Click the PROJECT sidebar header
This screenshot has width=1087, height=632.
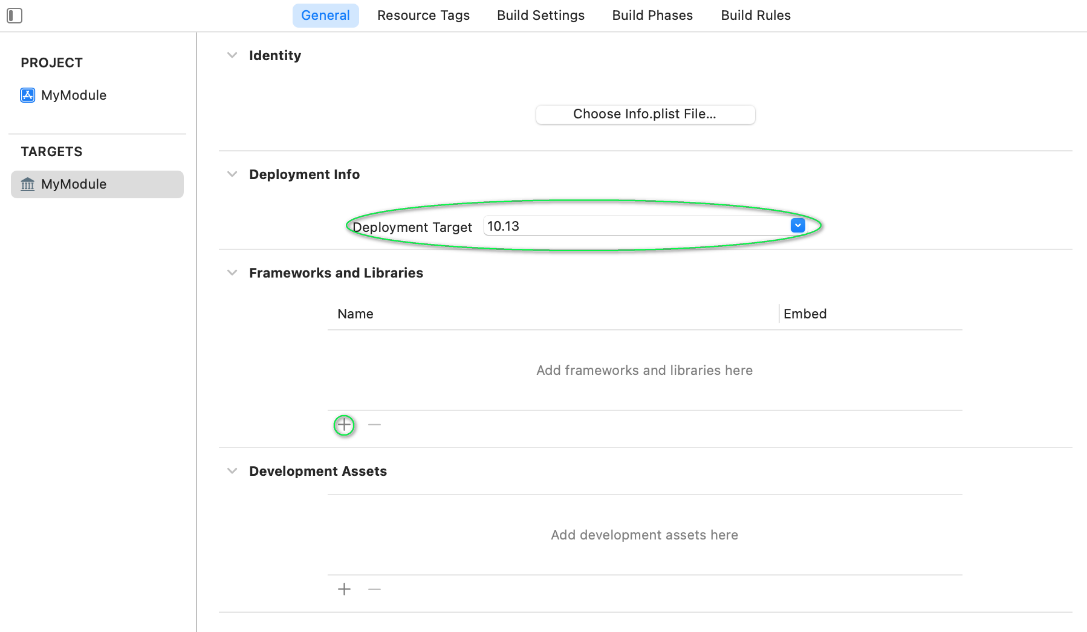(x=52, y=63)
